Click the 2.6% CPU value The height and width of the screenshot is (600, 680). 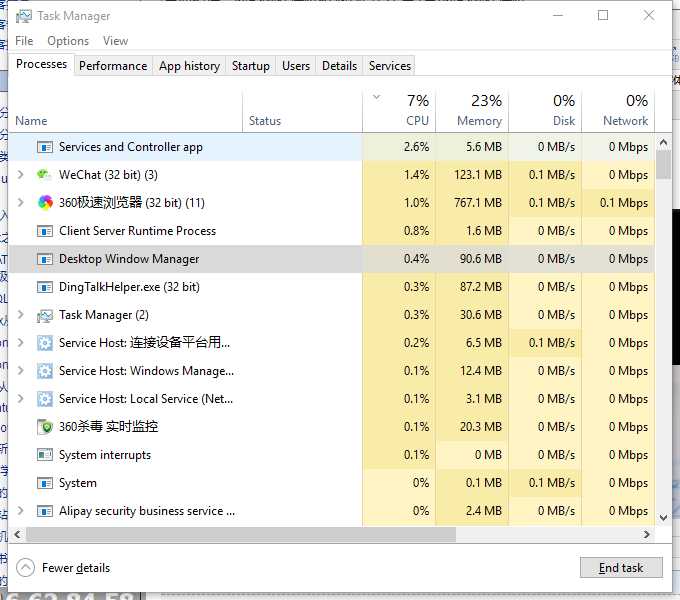click(416, 147)
